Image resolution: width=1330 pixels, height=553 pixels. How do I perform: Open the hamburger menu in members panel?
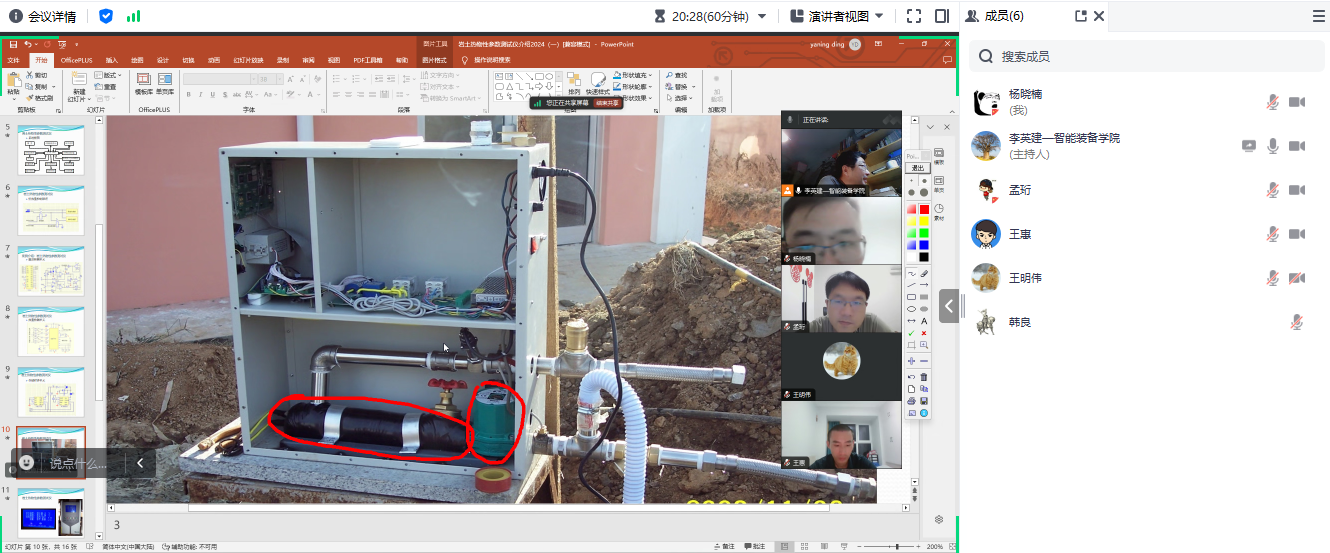pos(1318,16)
